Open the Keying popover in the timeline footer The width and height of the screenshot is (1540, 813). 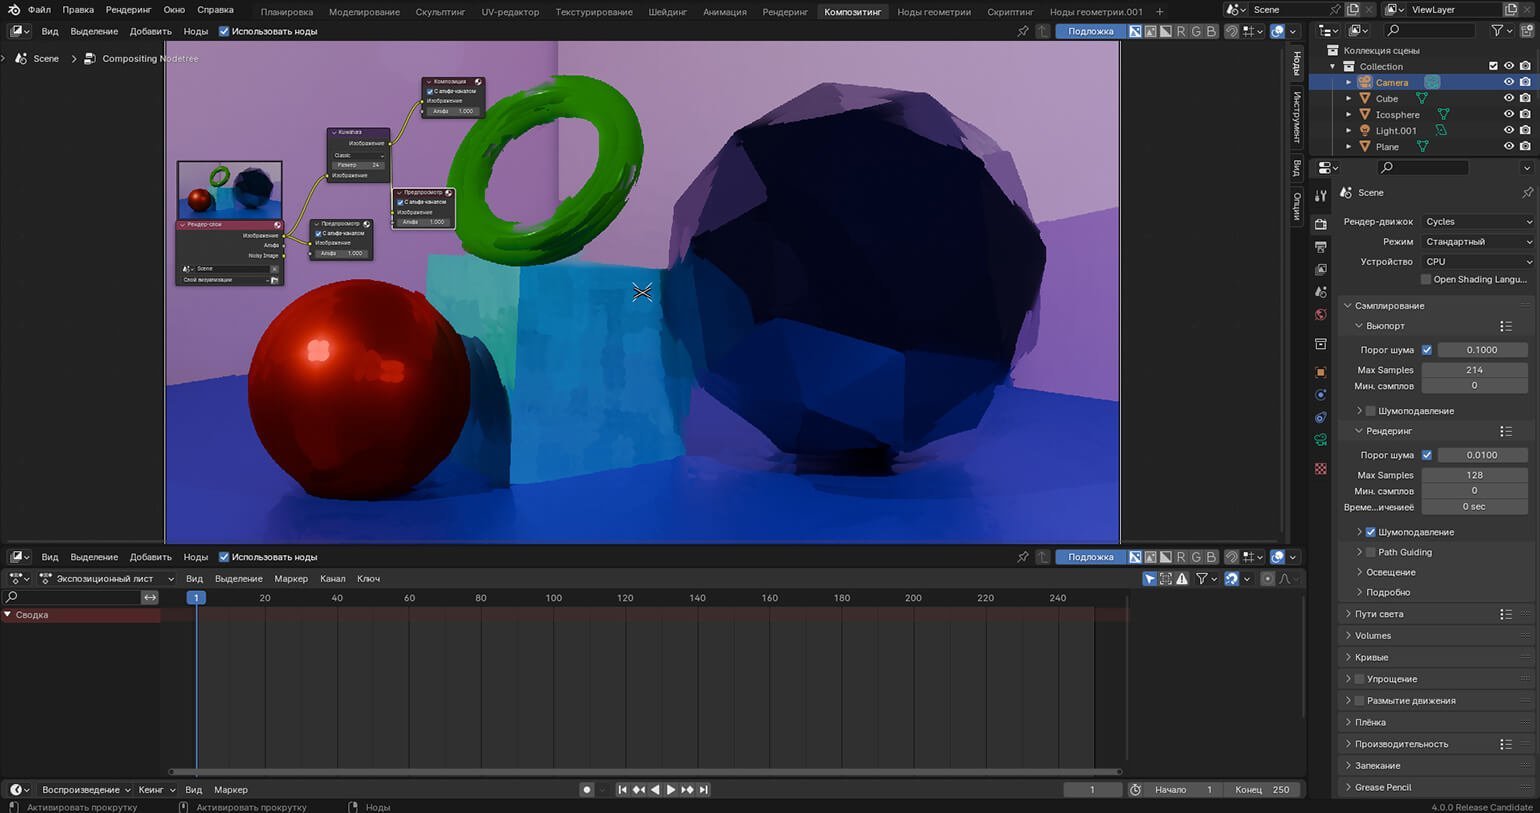pyautogui.click(x=155, y=790)
